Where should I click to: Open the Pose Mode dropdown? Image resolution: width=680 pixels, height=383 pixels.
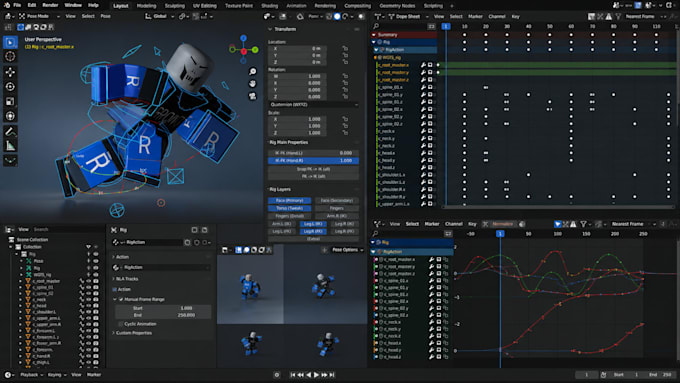pos(39,16)
